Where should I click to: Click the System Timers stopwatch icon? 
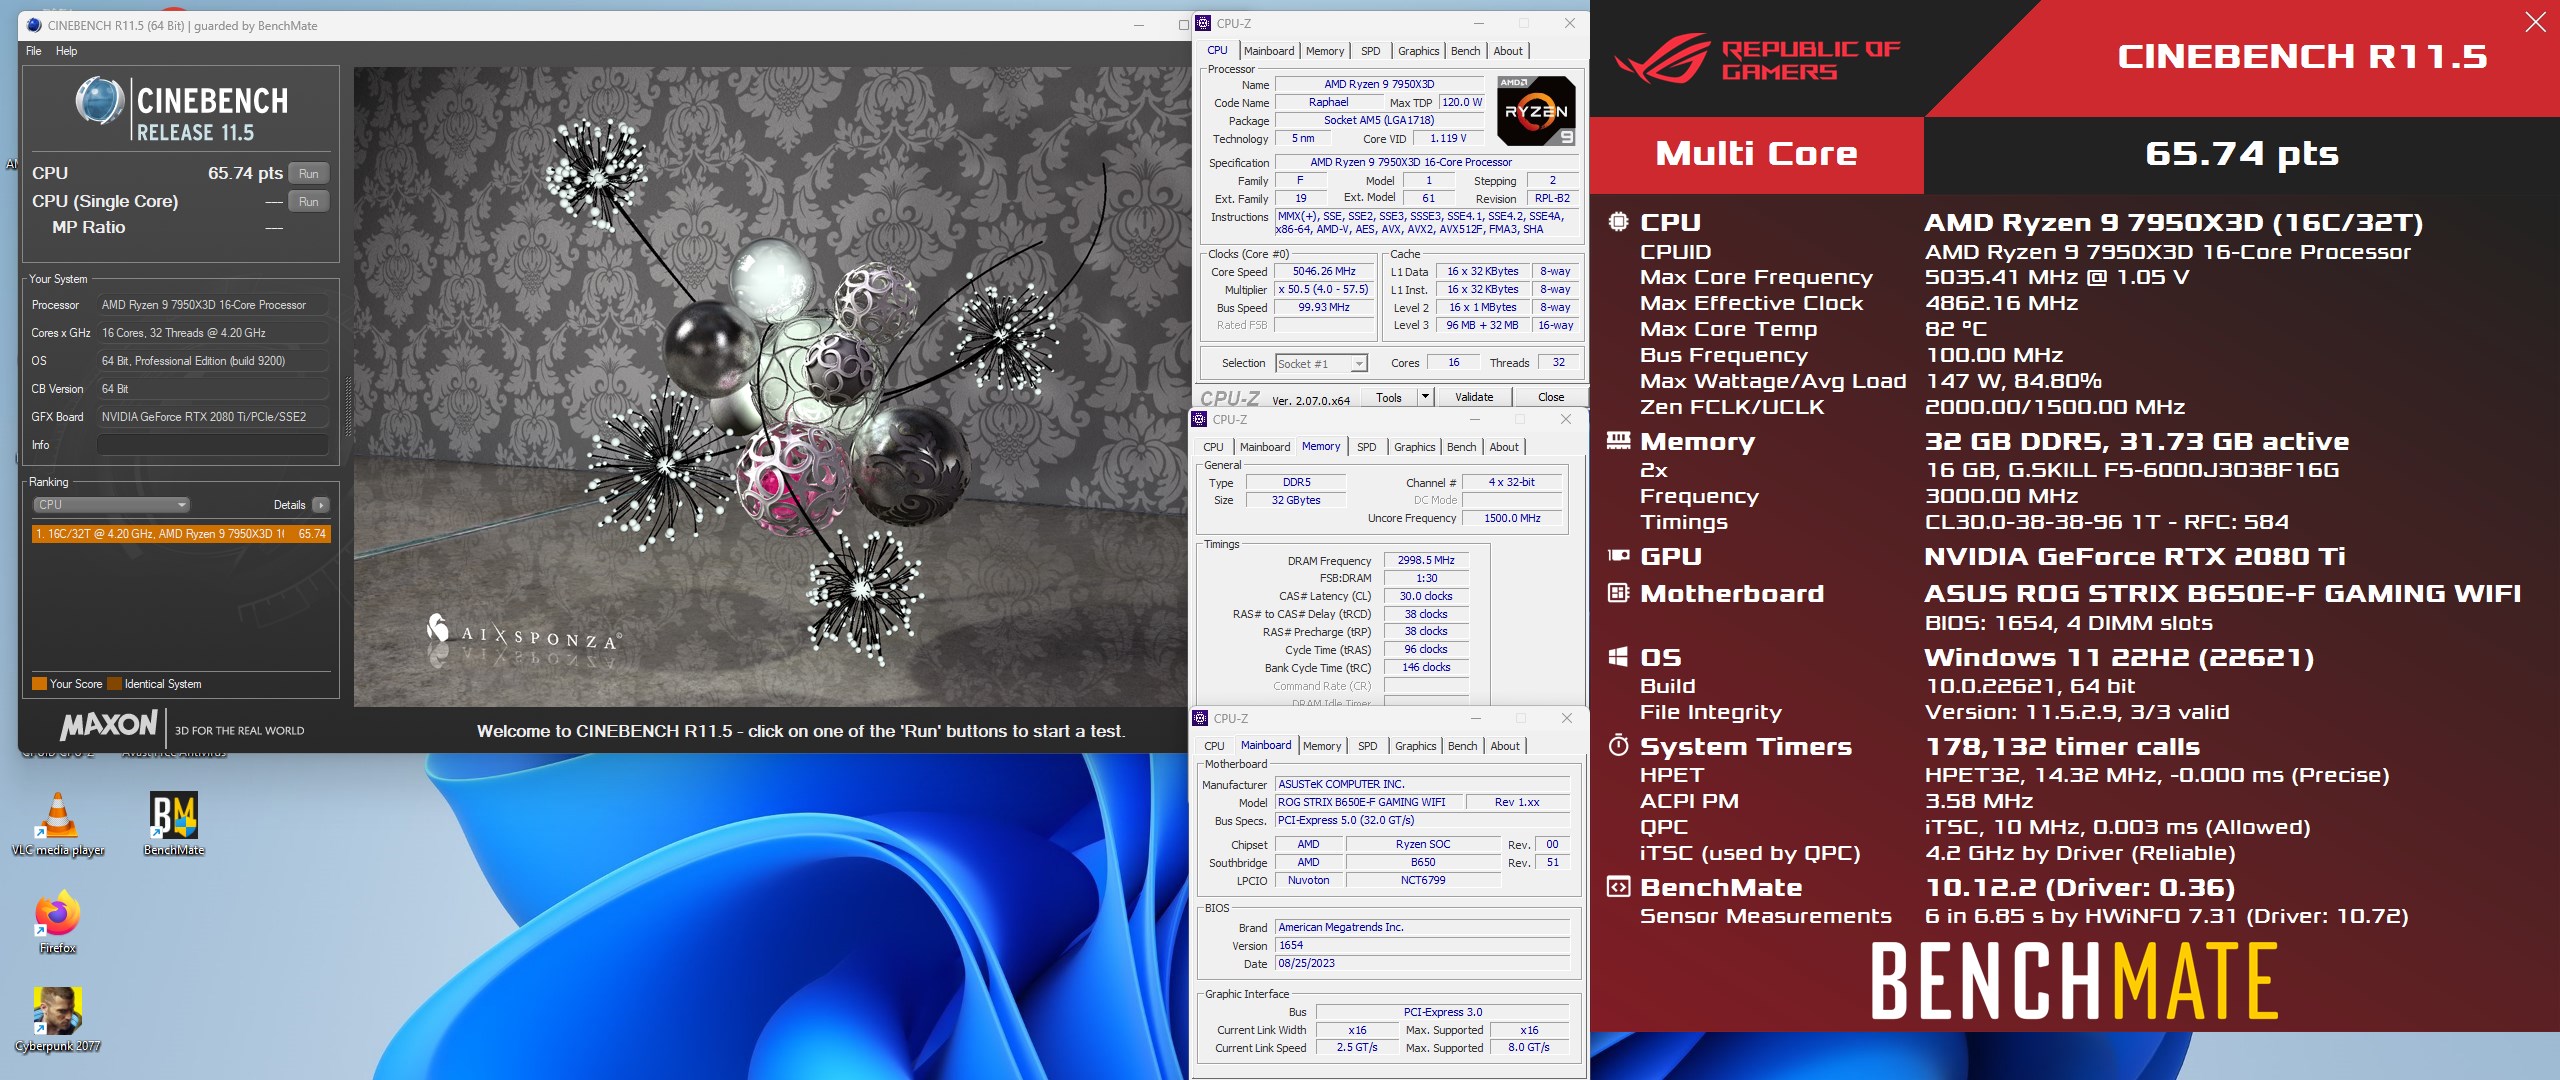(1618, 745)
